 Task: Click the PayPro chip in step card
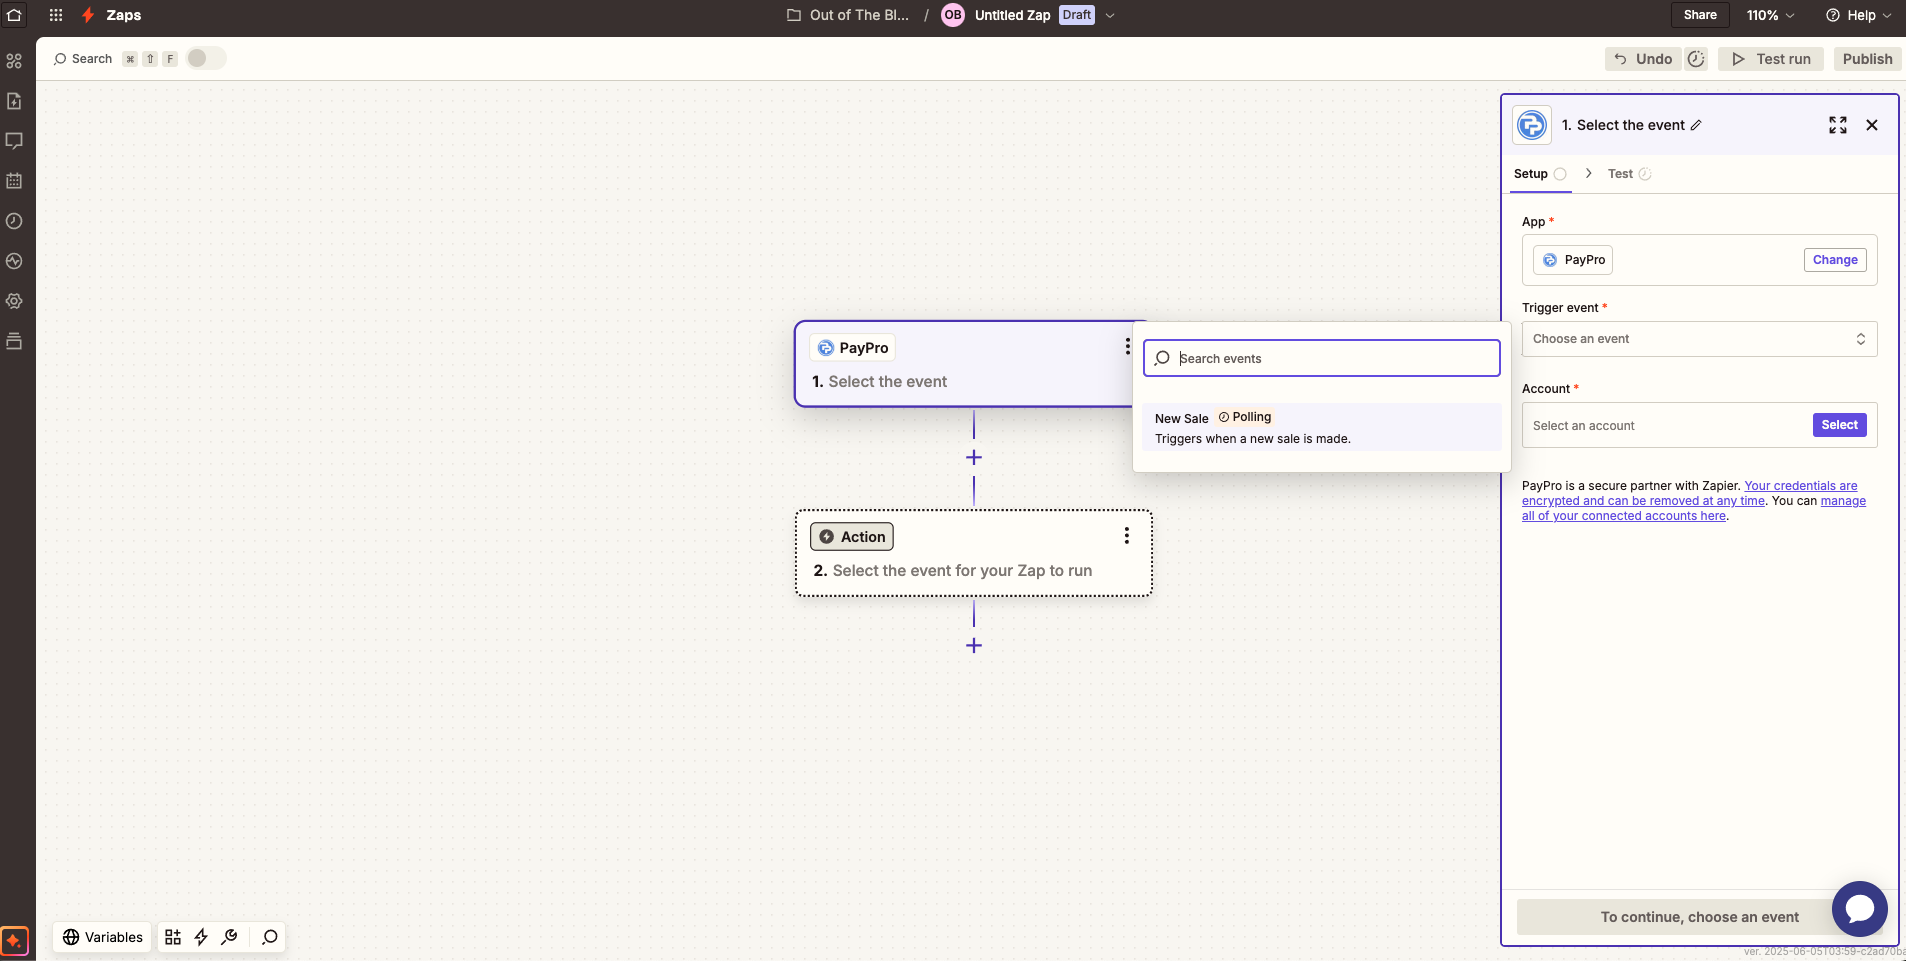tap(853, 348)
